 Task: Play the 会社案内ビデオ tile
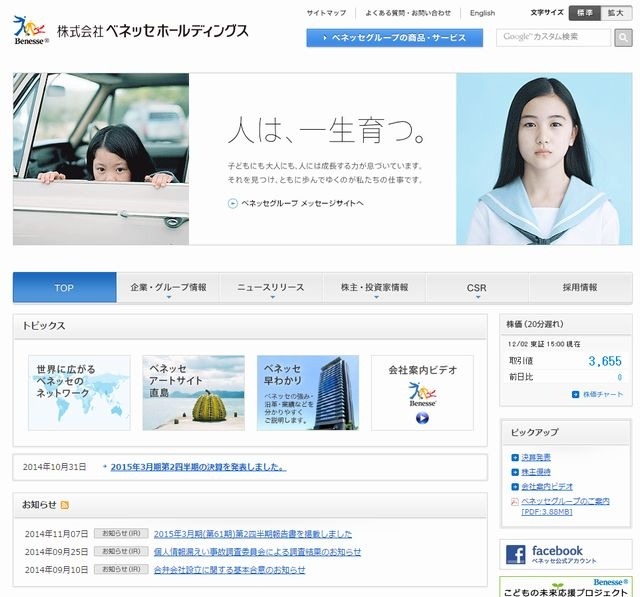(x=421, y=392)
